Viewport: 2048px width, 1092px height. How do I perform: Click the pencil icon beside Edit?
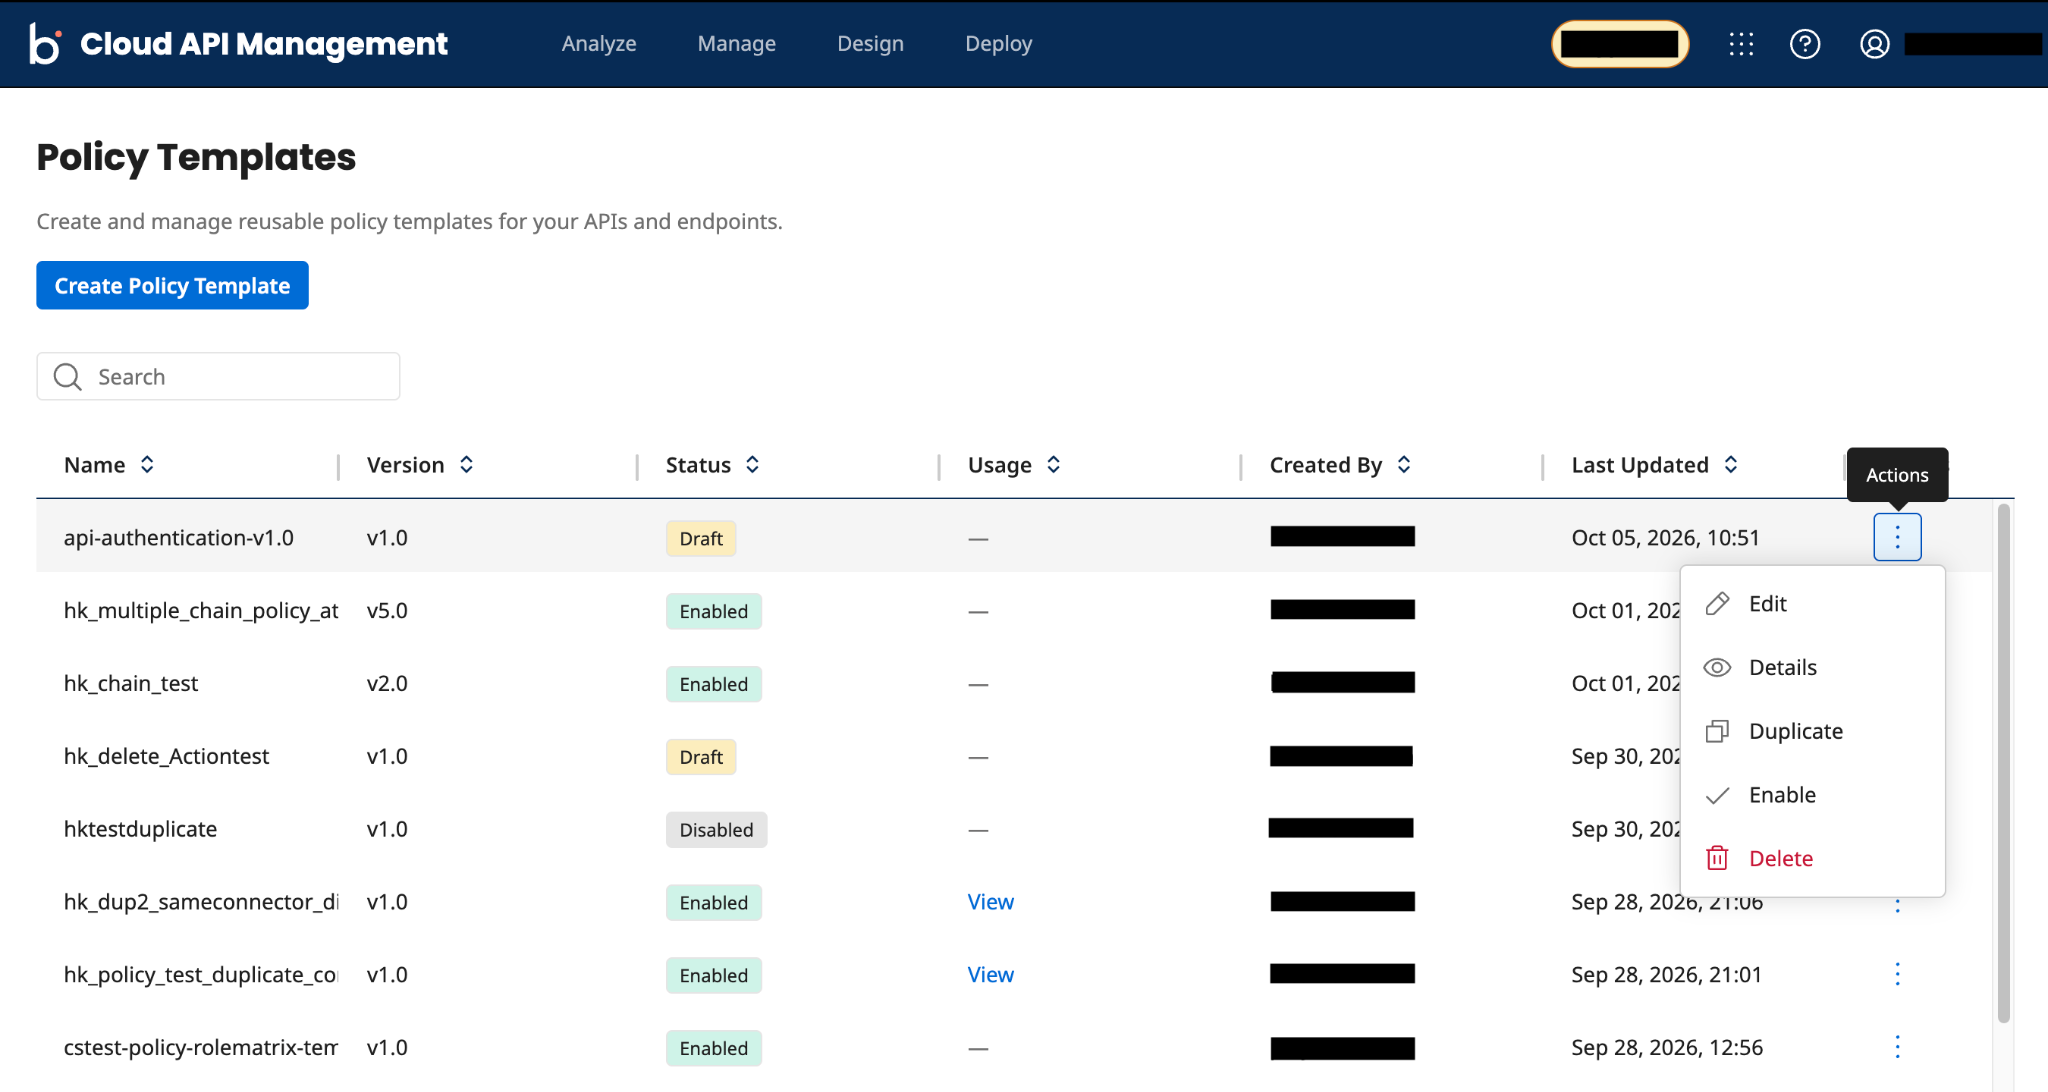[1717, 604]
